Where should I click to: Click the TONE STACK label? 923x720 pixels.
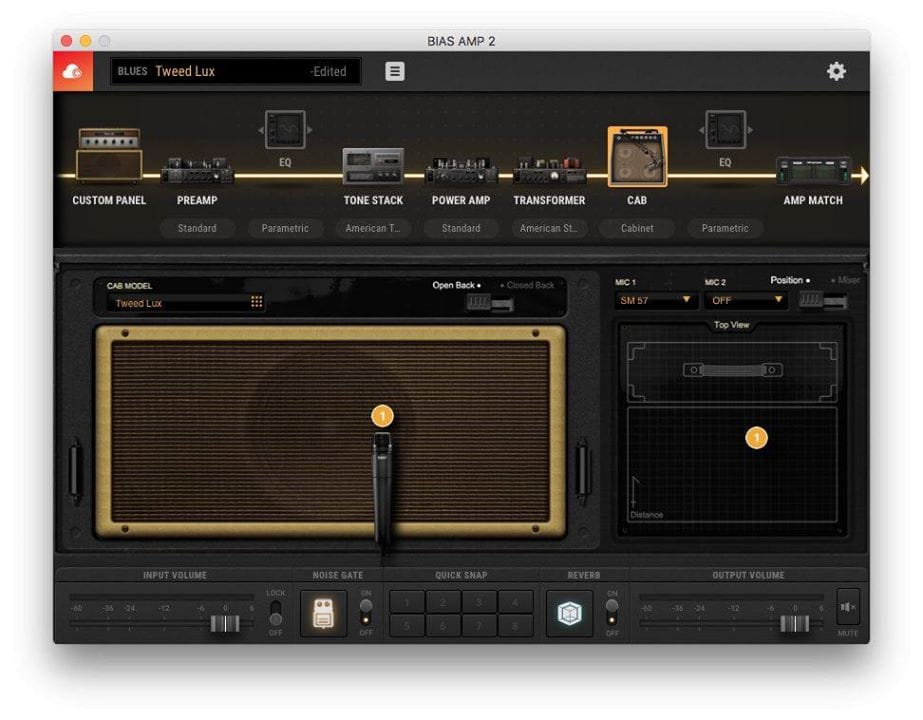(373, 201)
